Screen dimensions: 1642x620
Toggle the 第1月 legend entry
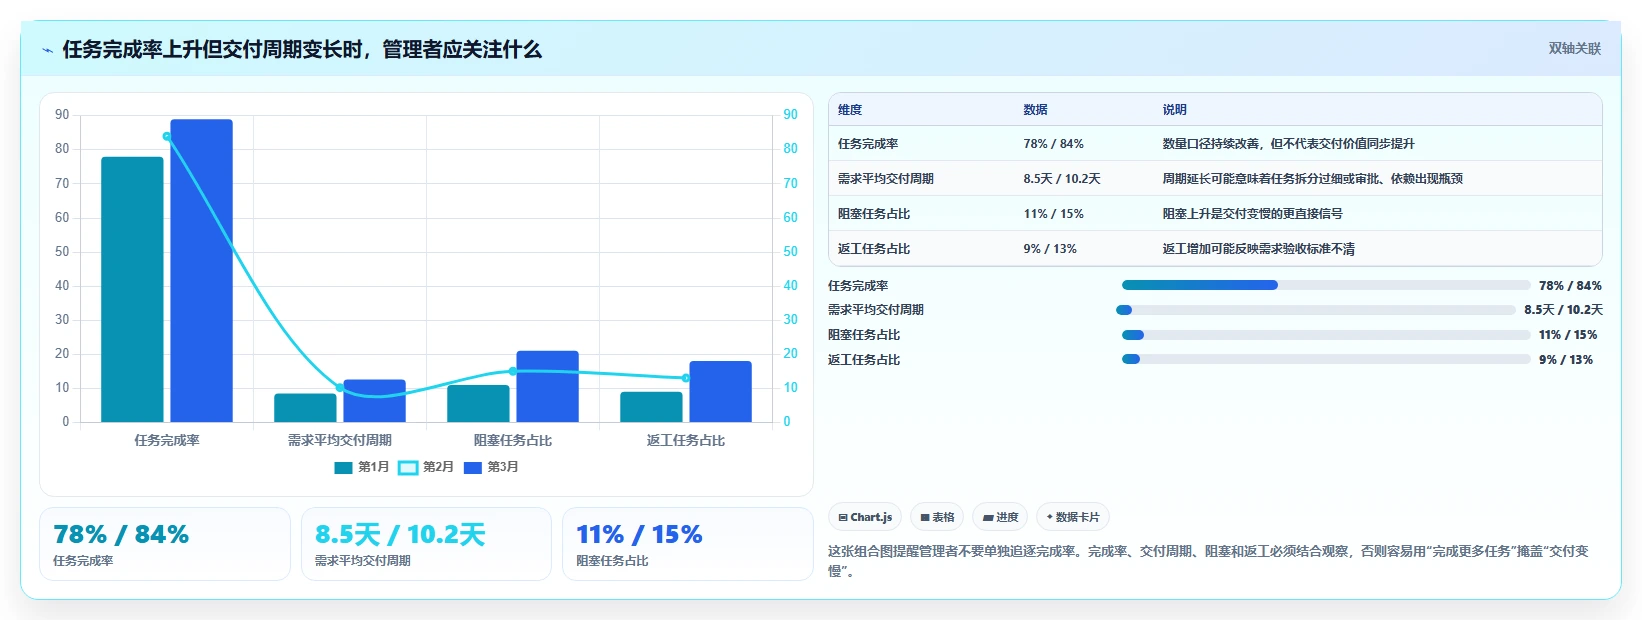pyautogui.click(x=362, y=467)
